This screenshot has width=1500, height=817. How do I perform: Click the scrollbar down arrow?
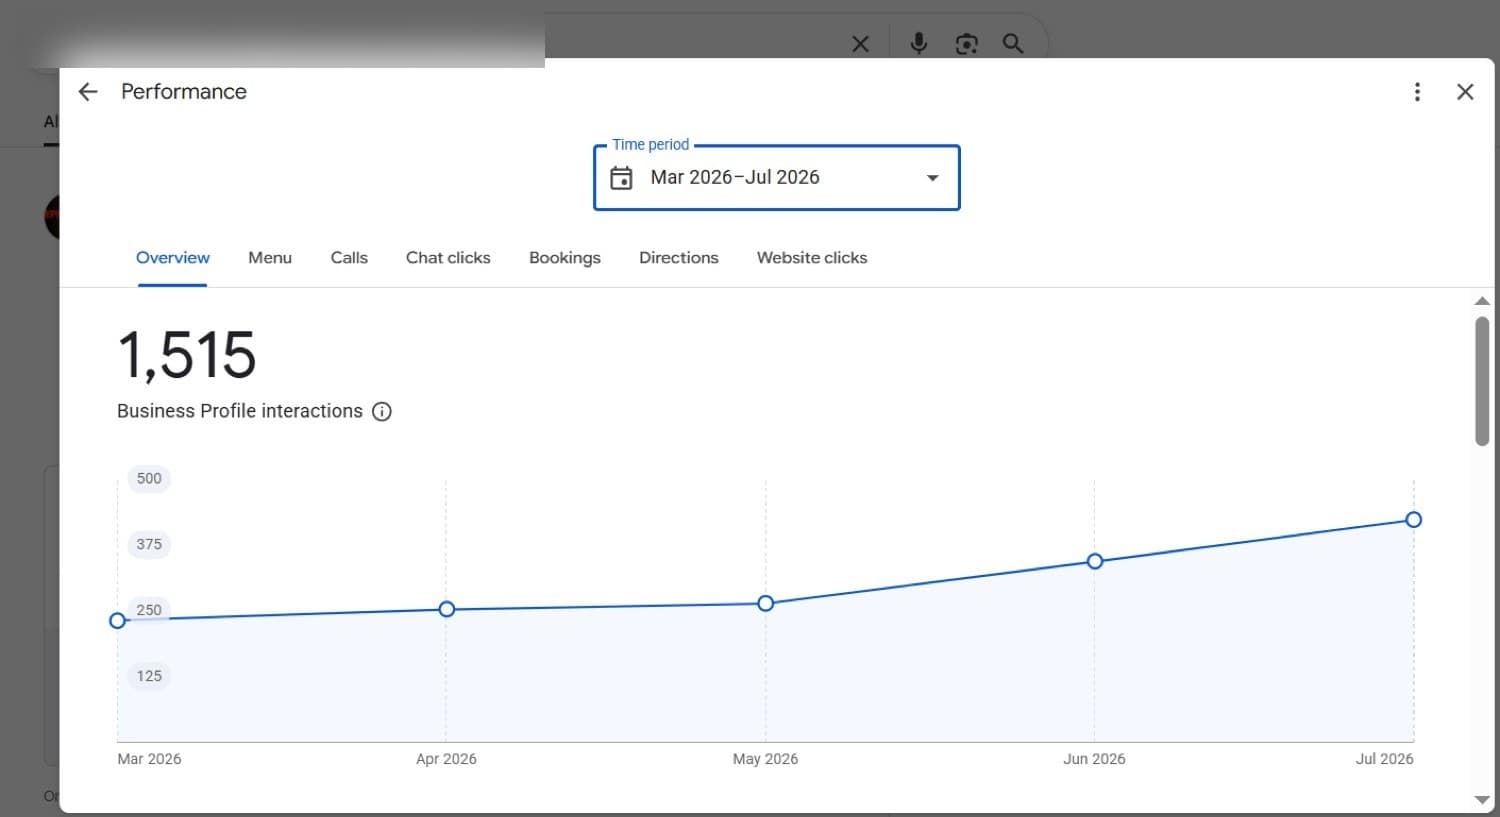click(x=1482, y=799)
